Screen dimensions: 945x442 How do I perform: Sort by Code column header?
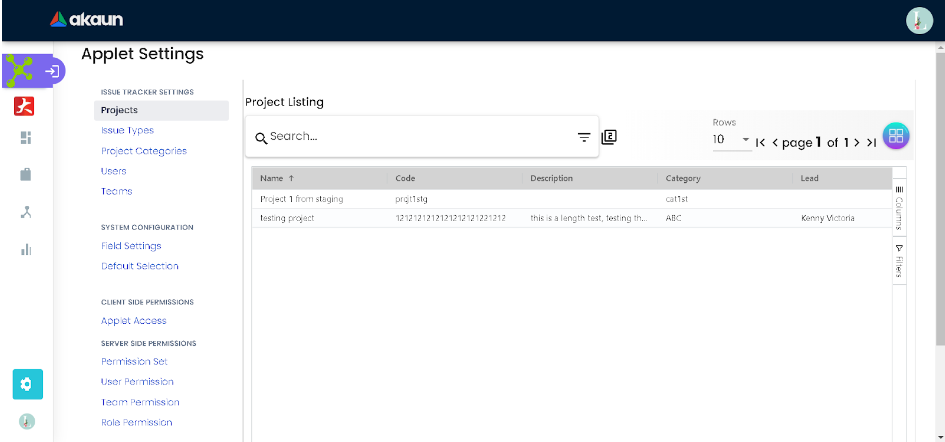454,178
